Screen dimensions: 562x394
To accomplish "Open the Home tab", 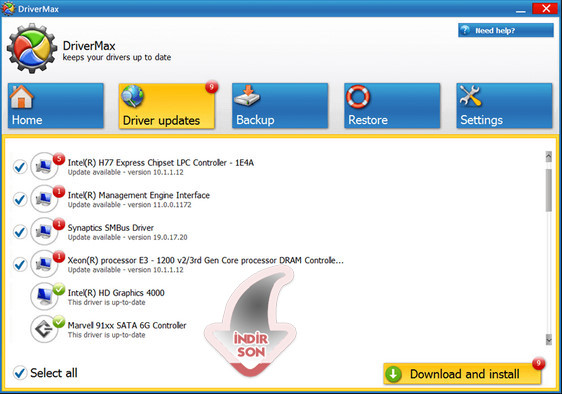I will coord(56,106).
